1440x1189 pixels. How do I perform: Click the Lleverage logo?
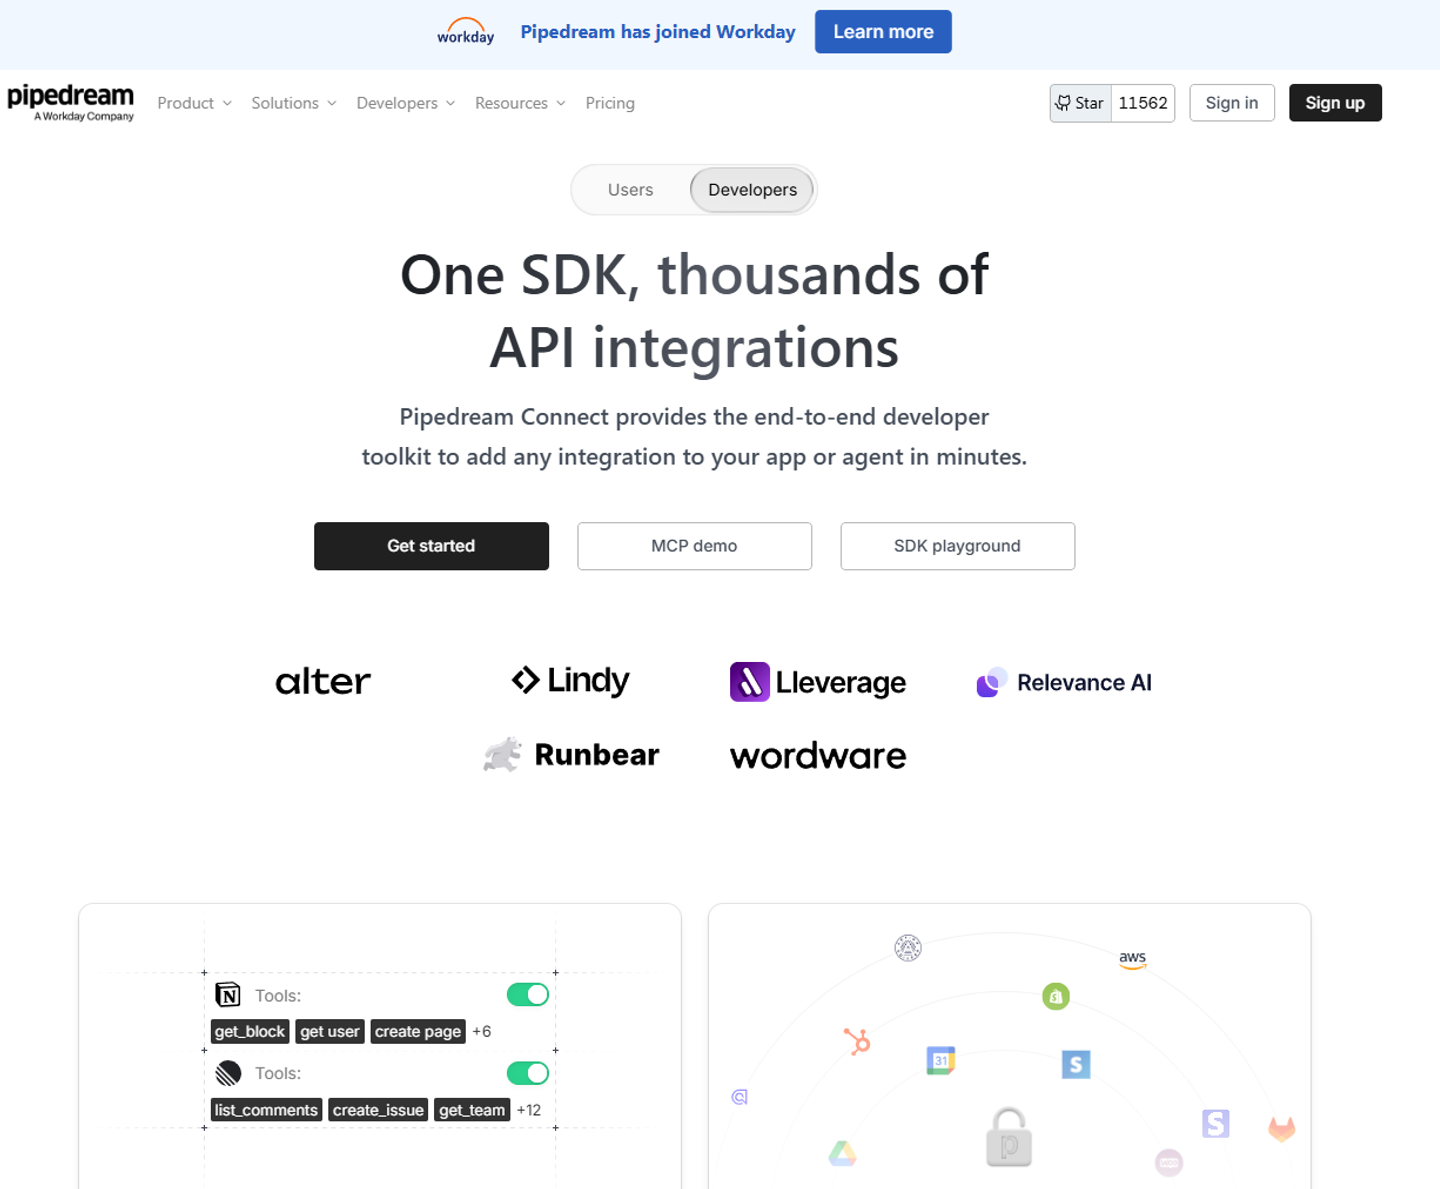click(x=818, y=682)
